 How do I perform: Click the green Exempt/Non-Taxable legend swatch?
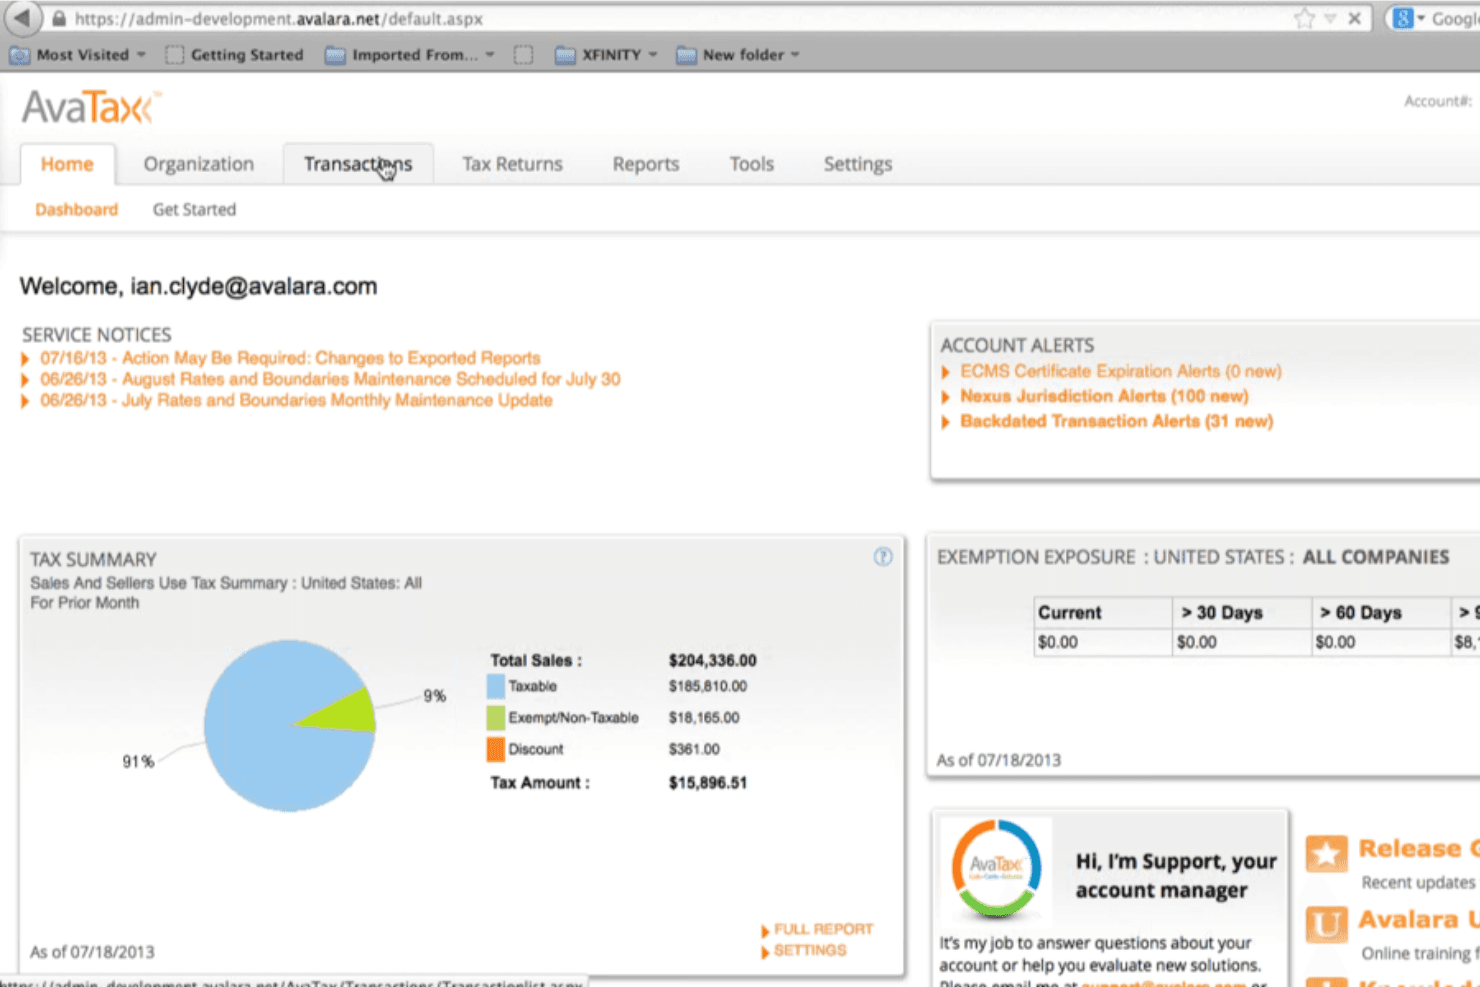(x=495, y=718)
